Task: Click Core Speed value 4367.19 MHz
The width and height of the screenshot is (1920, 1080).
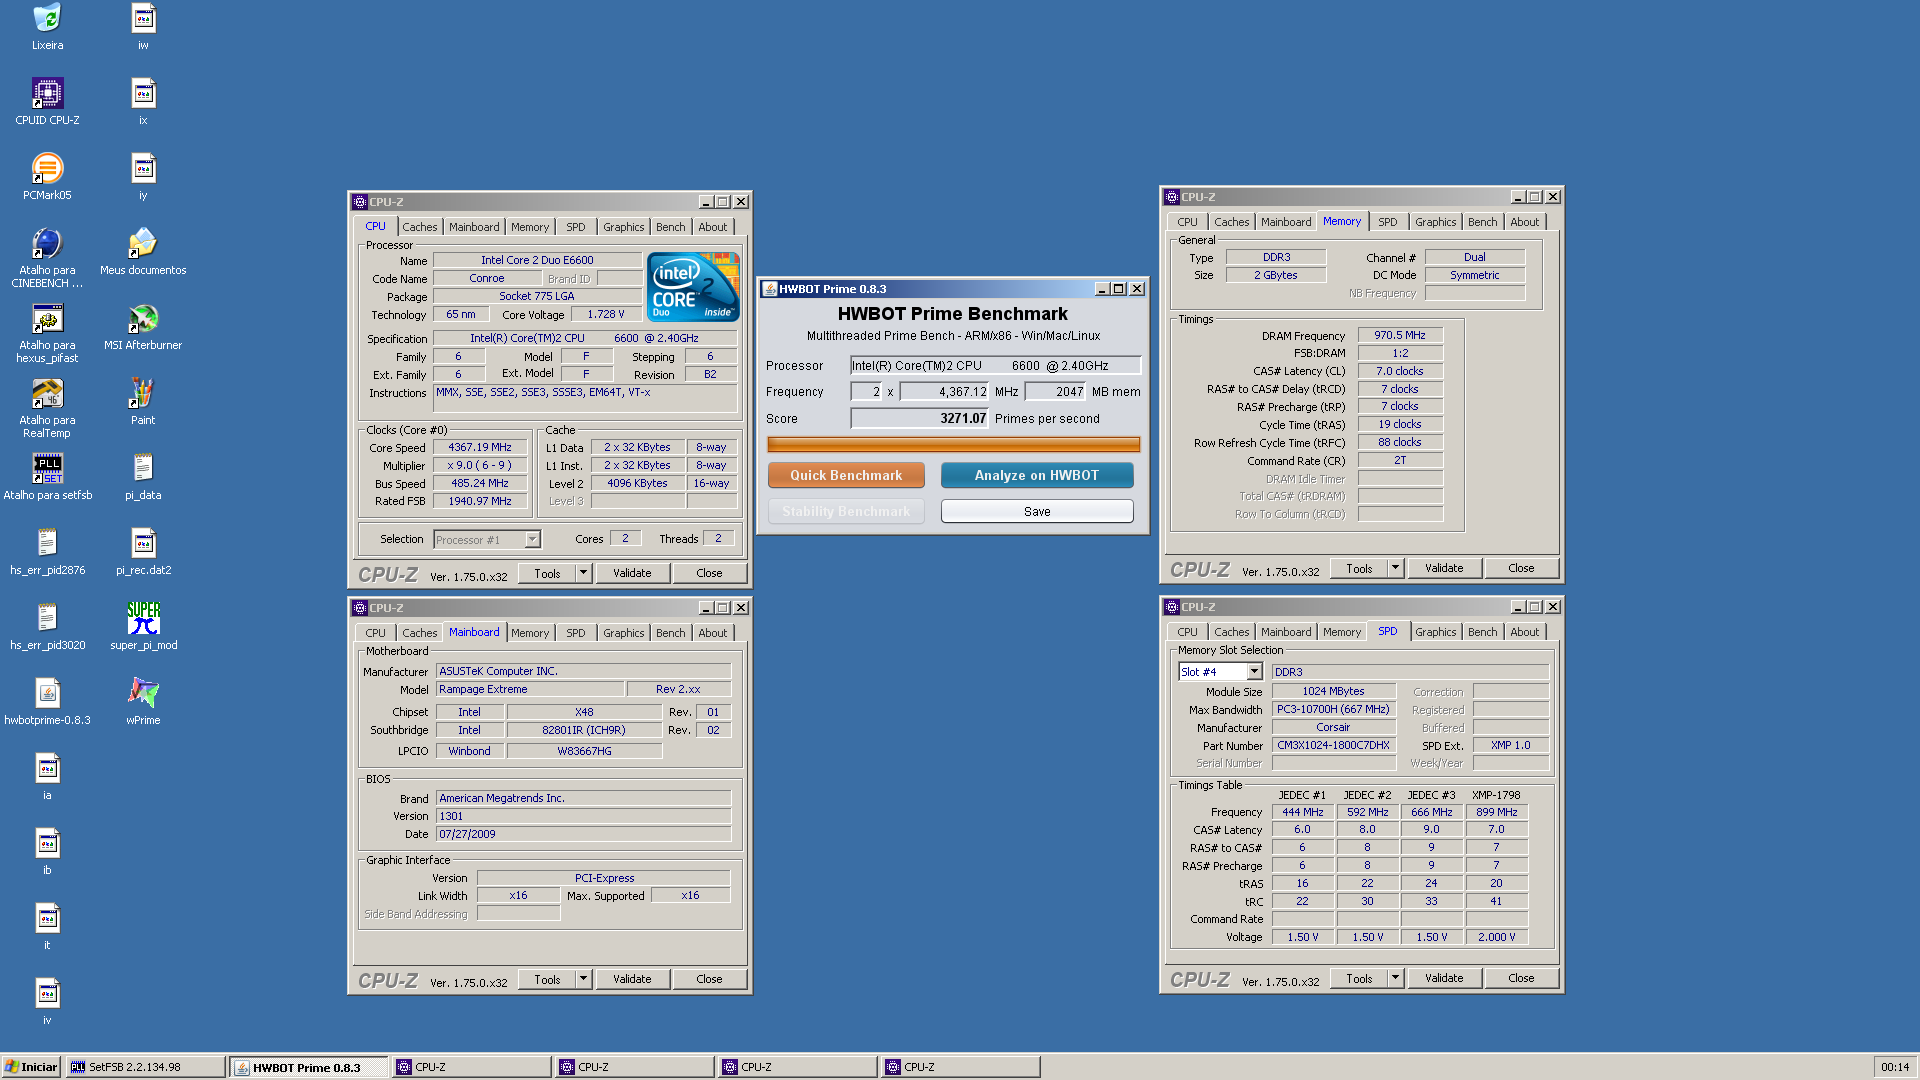Action: click(479, 448)
